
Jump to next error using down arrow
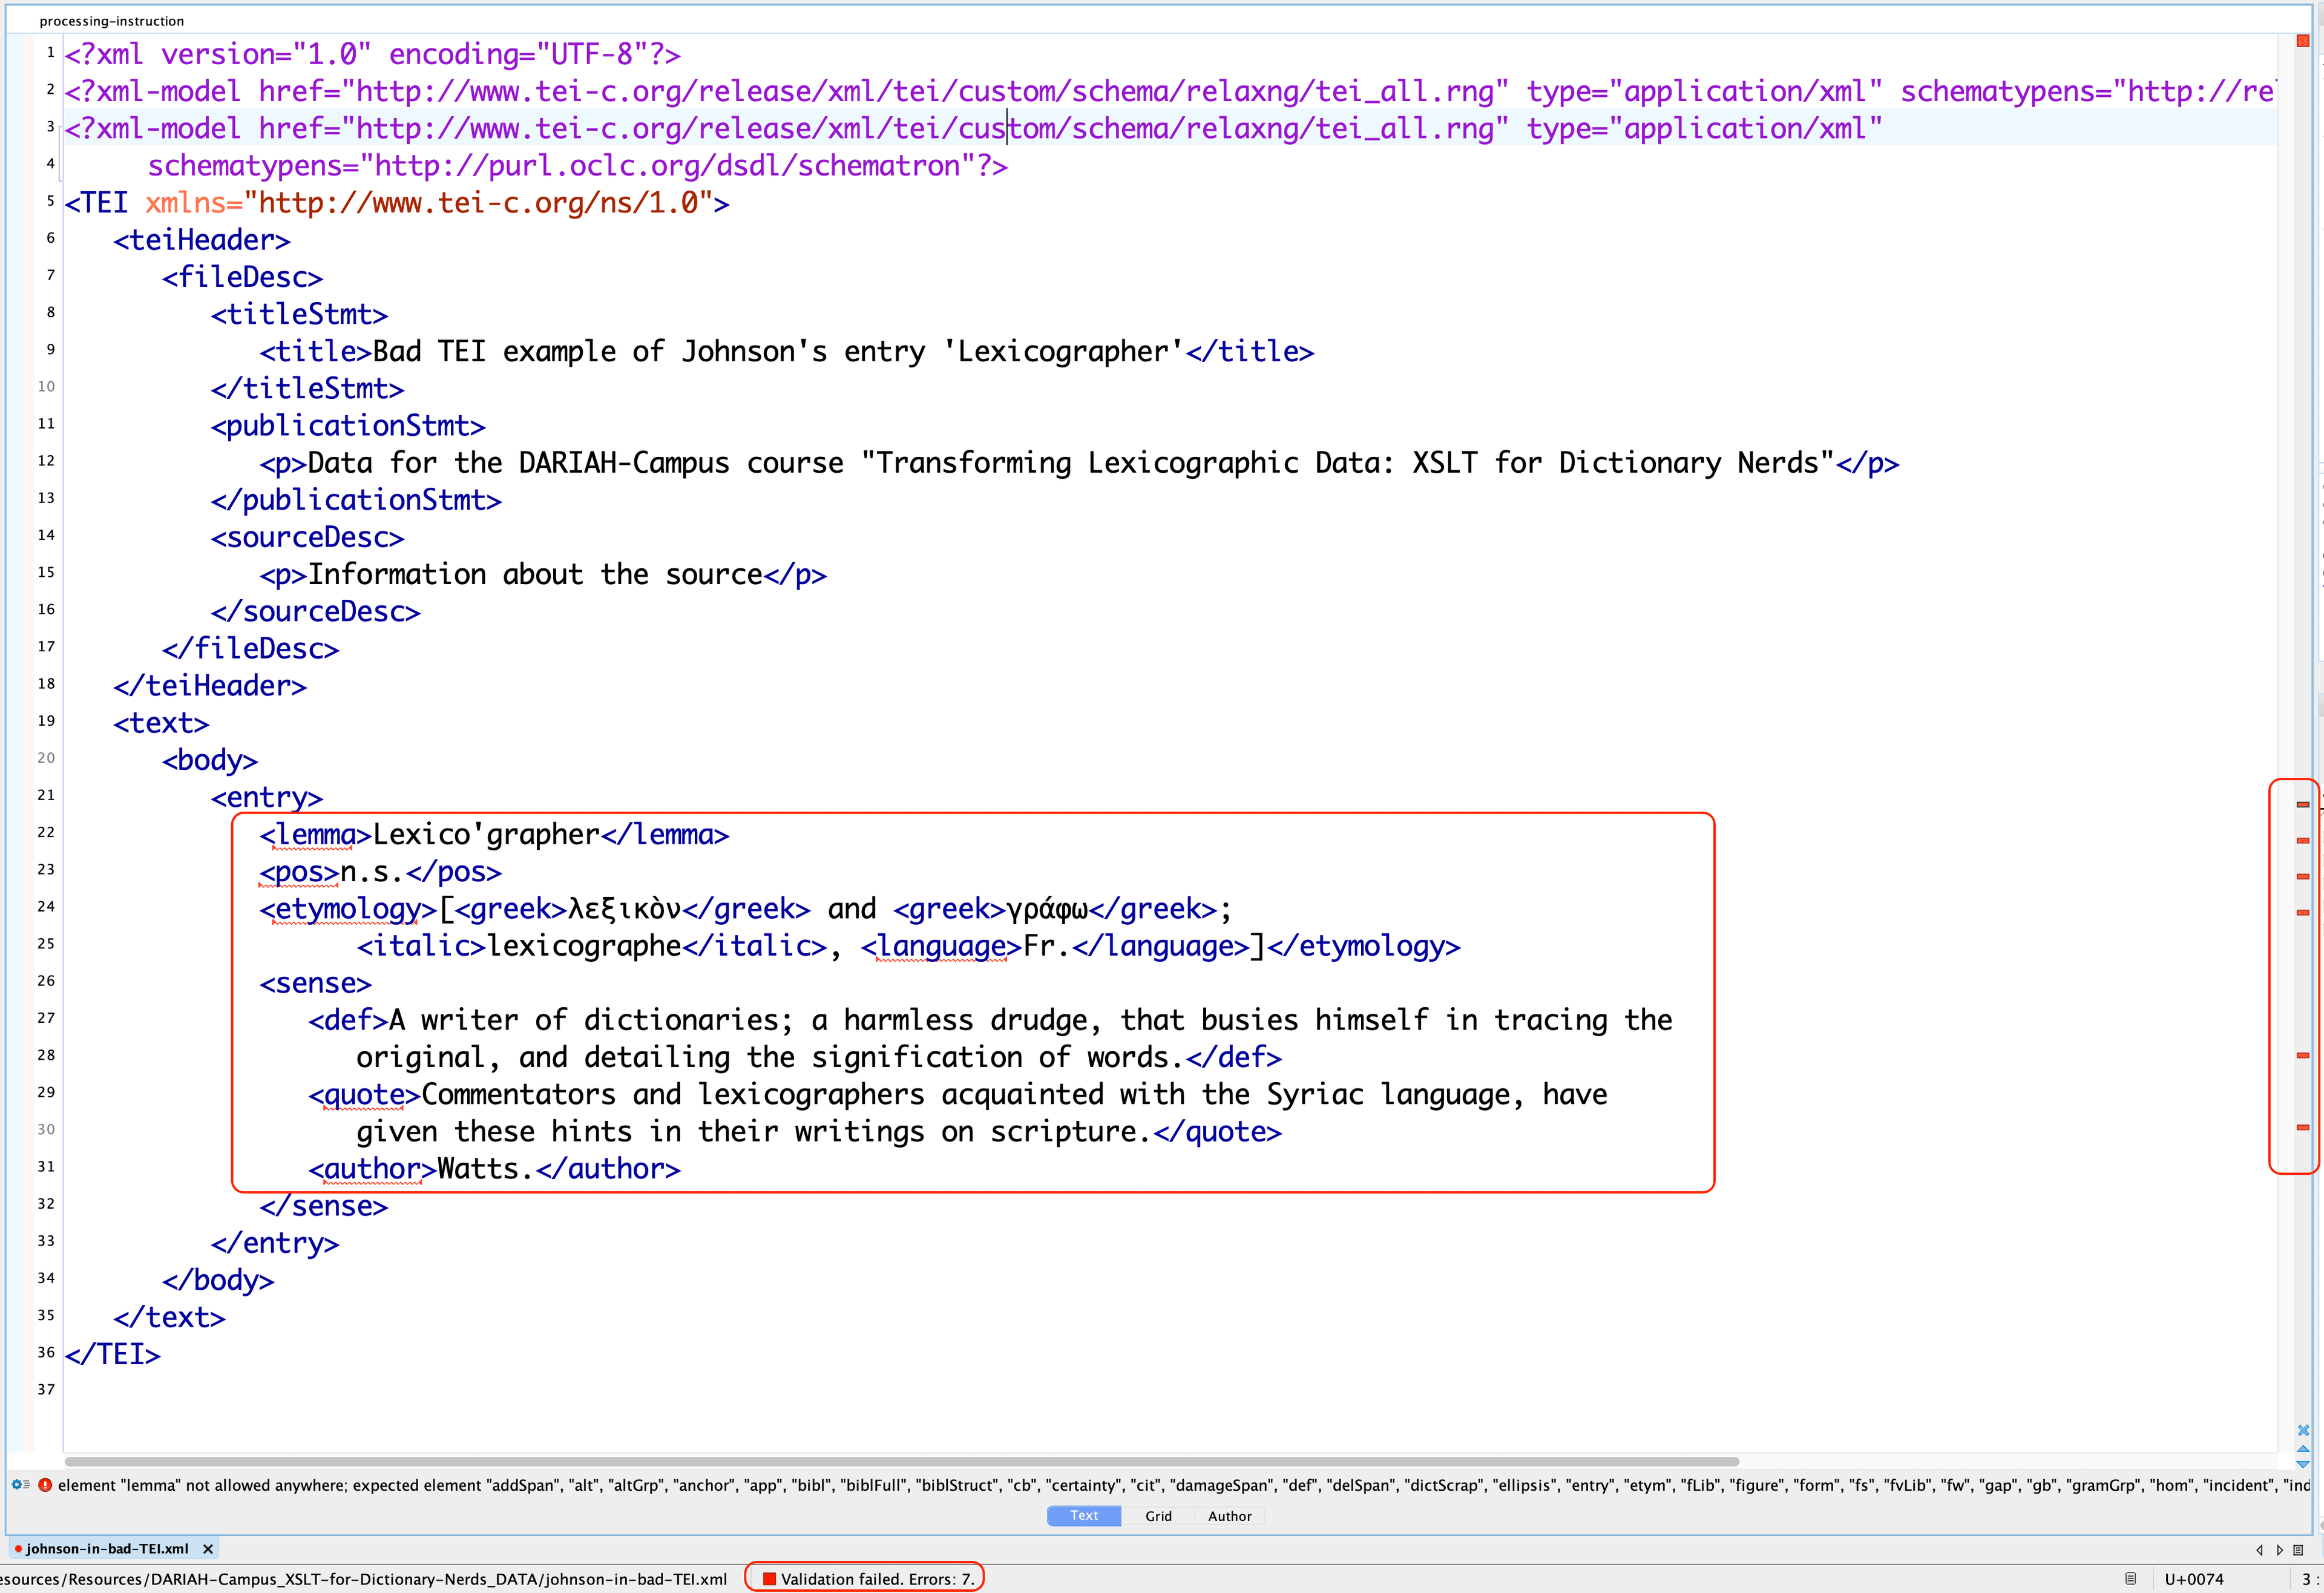point(2303,1464)
